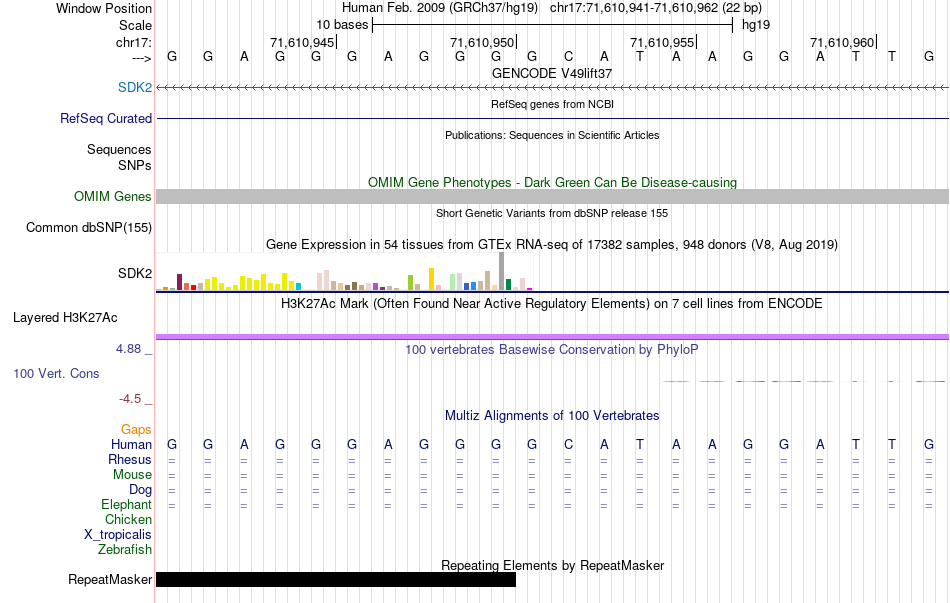Viewport: 950px width, 603px height.
Task: Click the C base in the reference sequence row
Action: (x=568, y=56)
